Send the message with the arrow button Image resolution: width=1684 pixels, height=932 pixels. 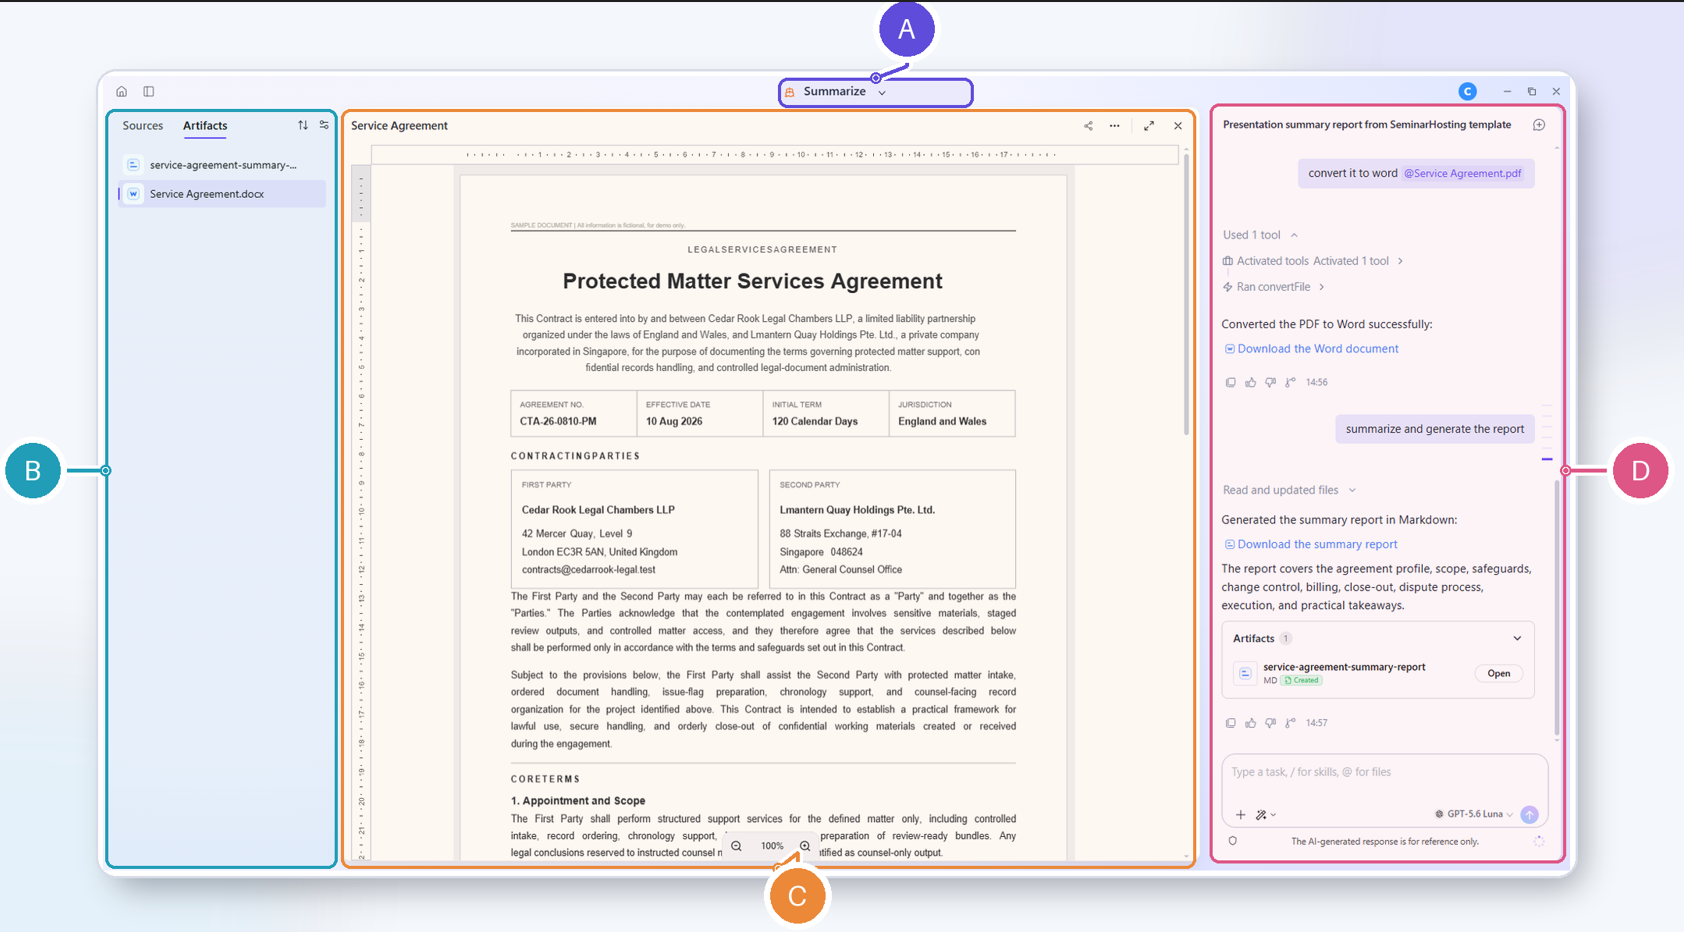(1529, 814)
